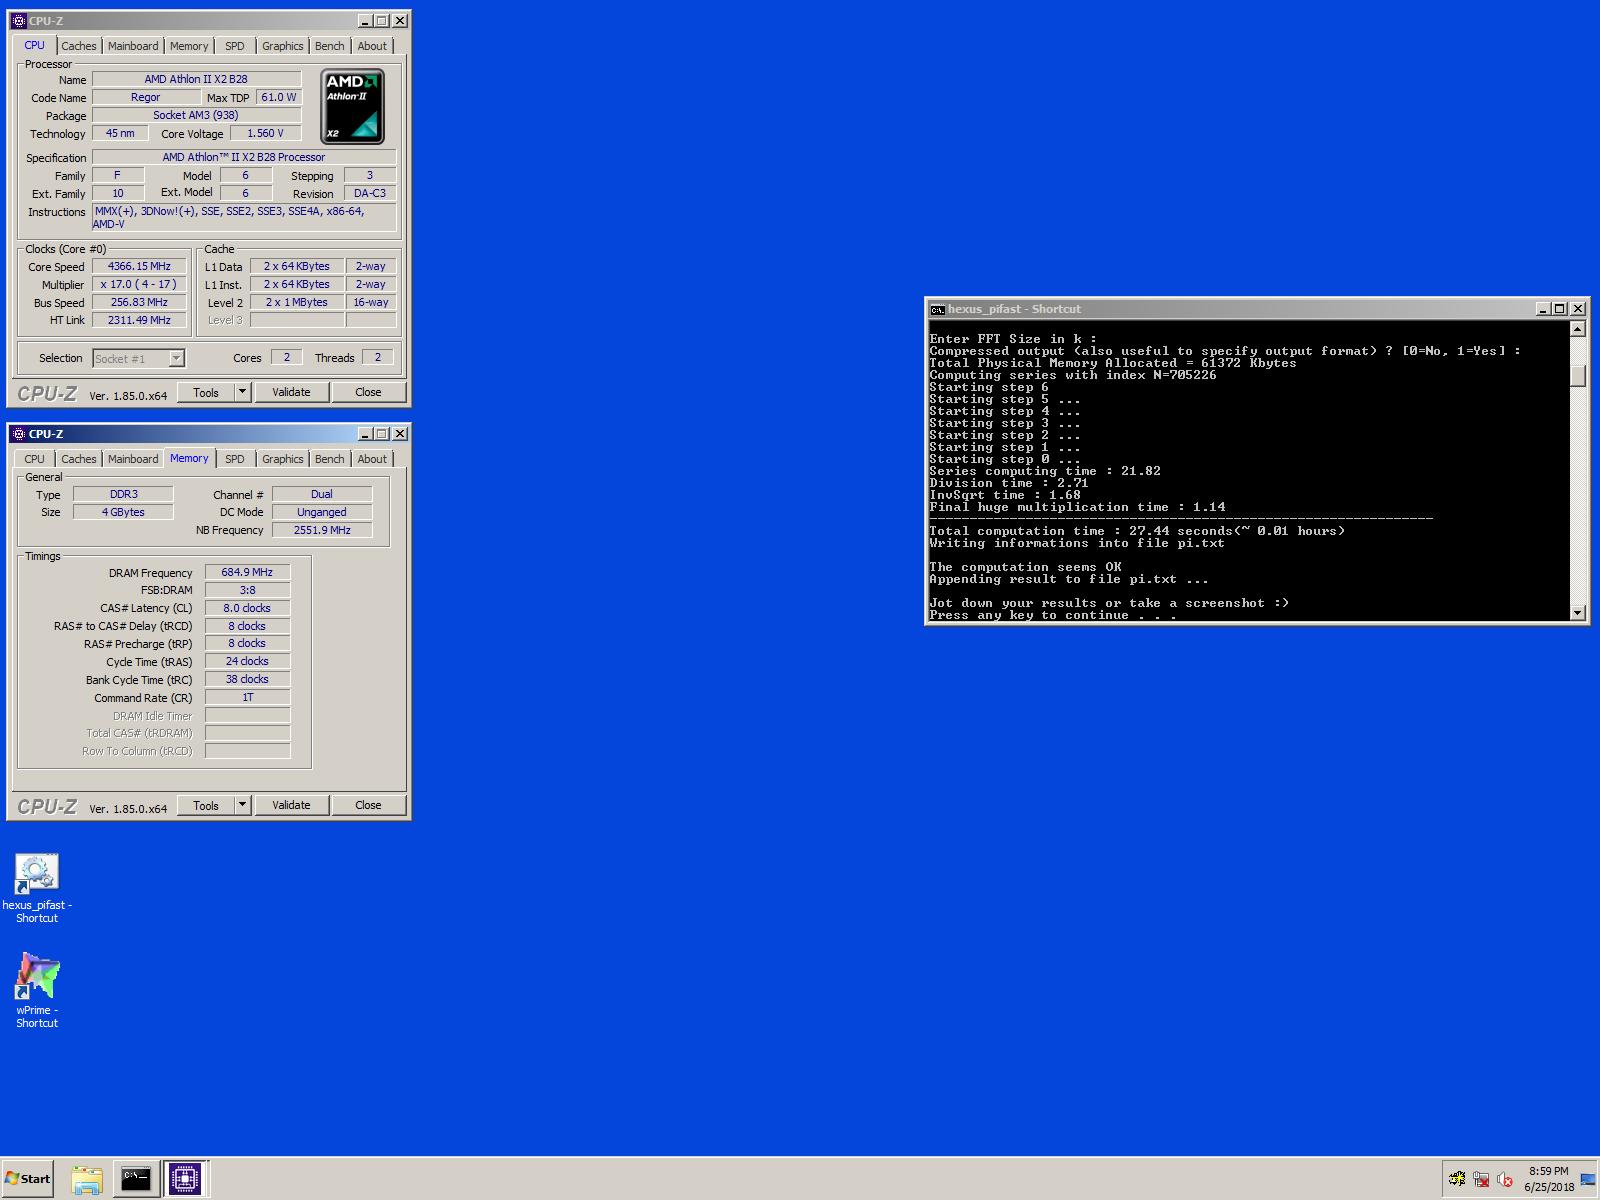This screenshot has height=1200, width=1600.
Task: Open the muted volume tray icon
Action: pos(1505,1180)
